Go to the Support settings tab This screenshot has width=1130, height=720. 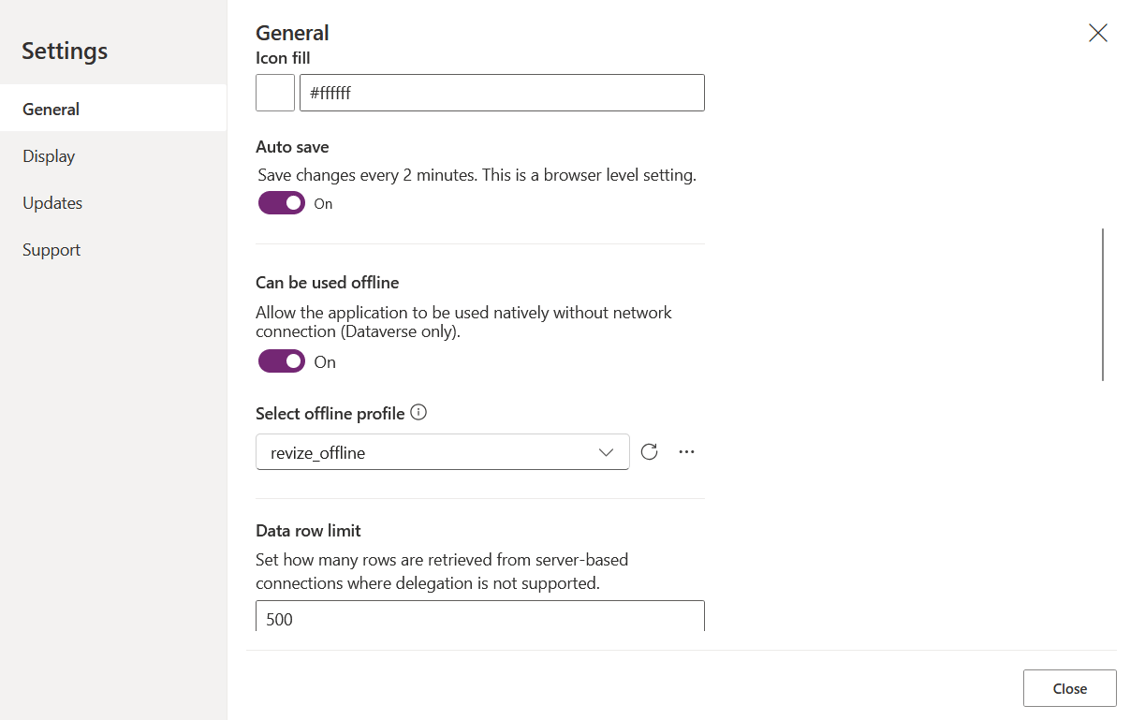click(51, 250)
